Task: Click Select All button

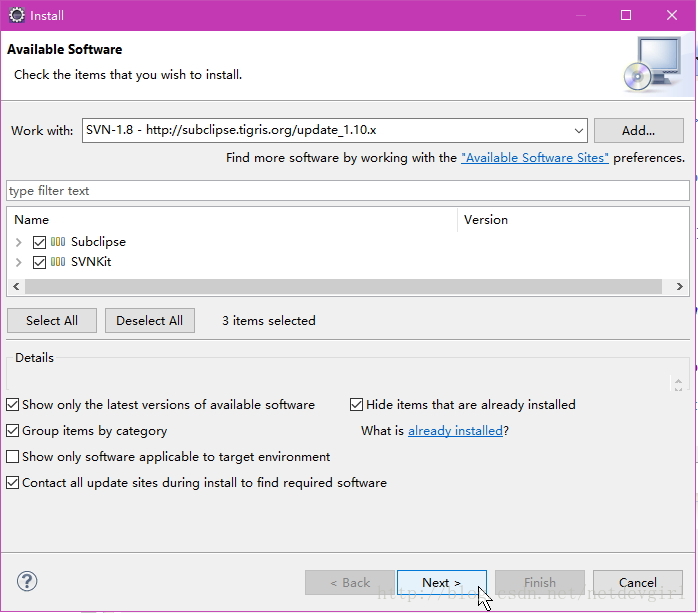Action: coord(52,321)
